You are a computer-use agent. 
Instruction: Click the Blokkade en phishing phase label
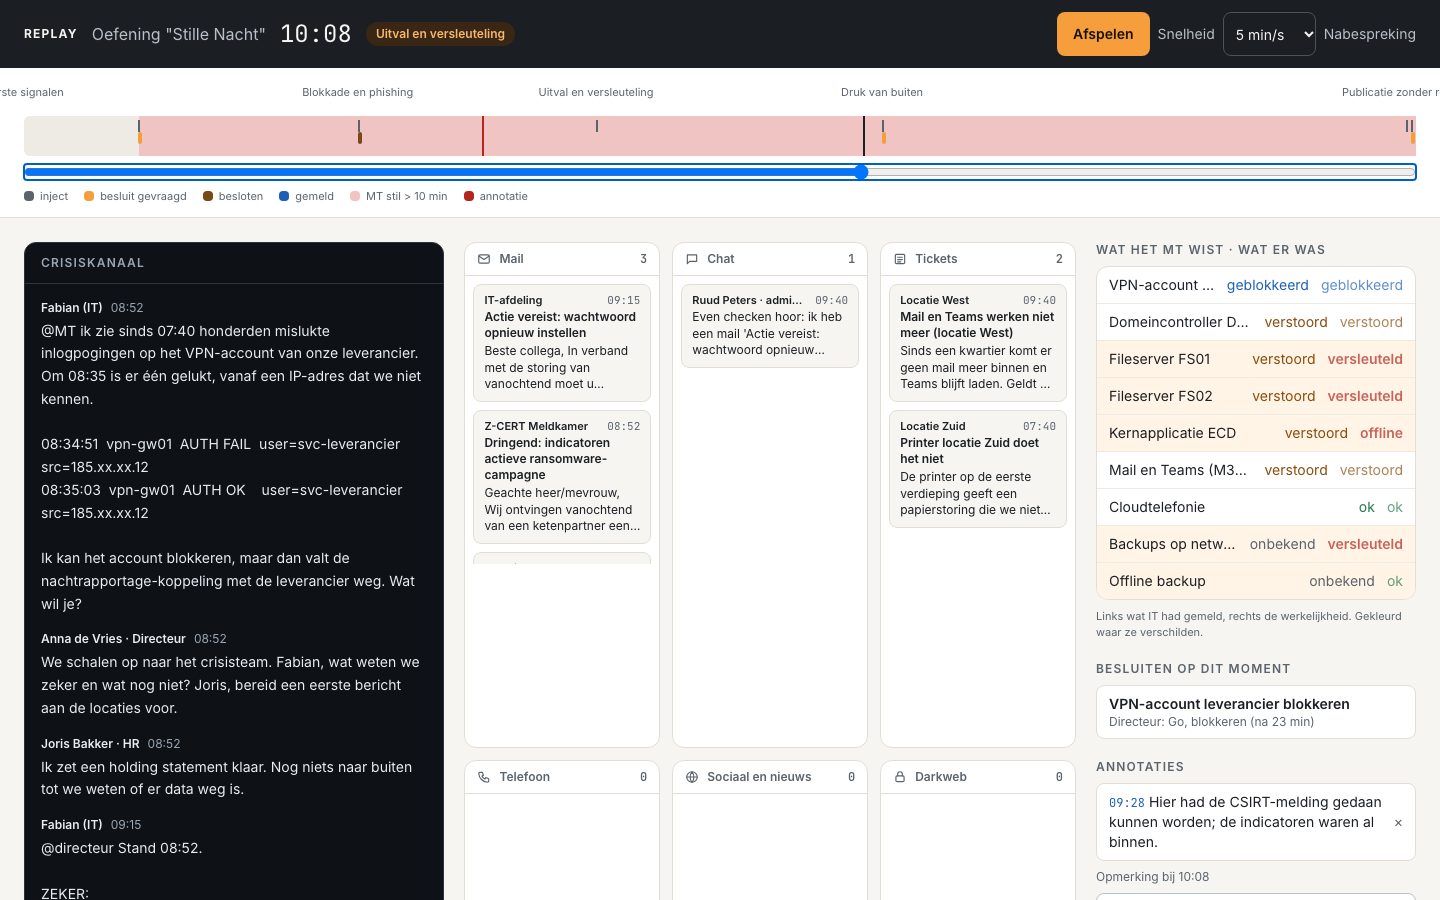[x=357, y=92]
